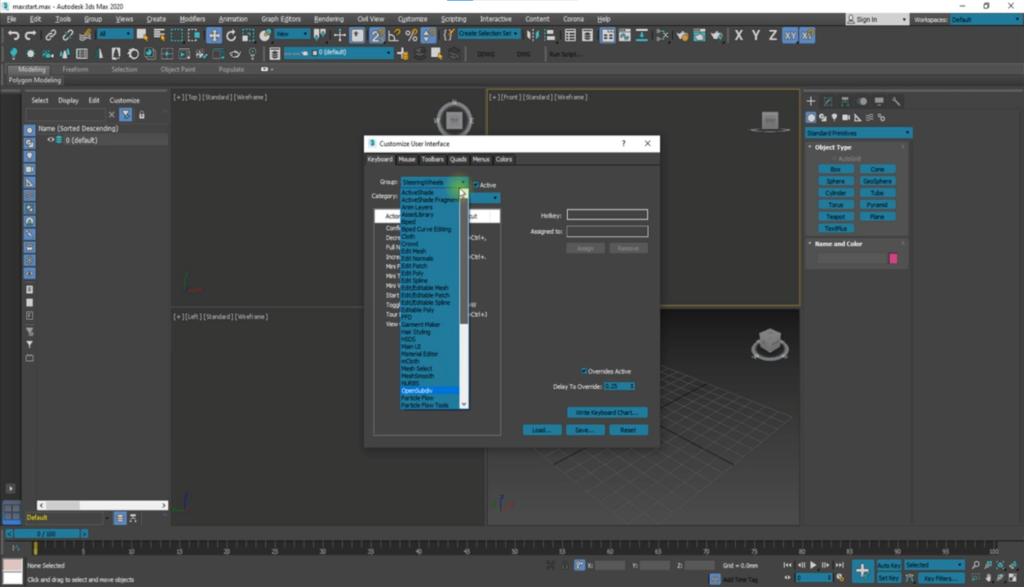Click the Redo arrow icon

30,35
